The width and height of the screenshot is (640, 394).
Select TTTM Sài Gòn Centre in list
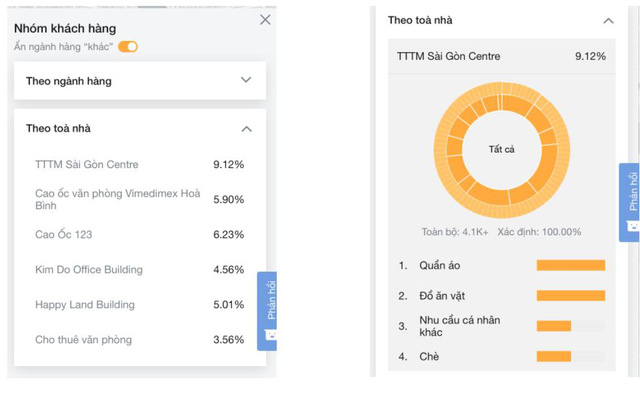click(140, 165)
